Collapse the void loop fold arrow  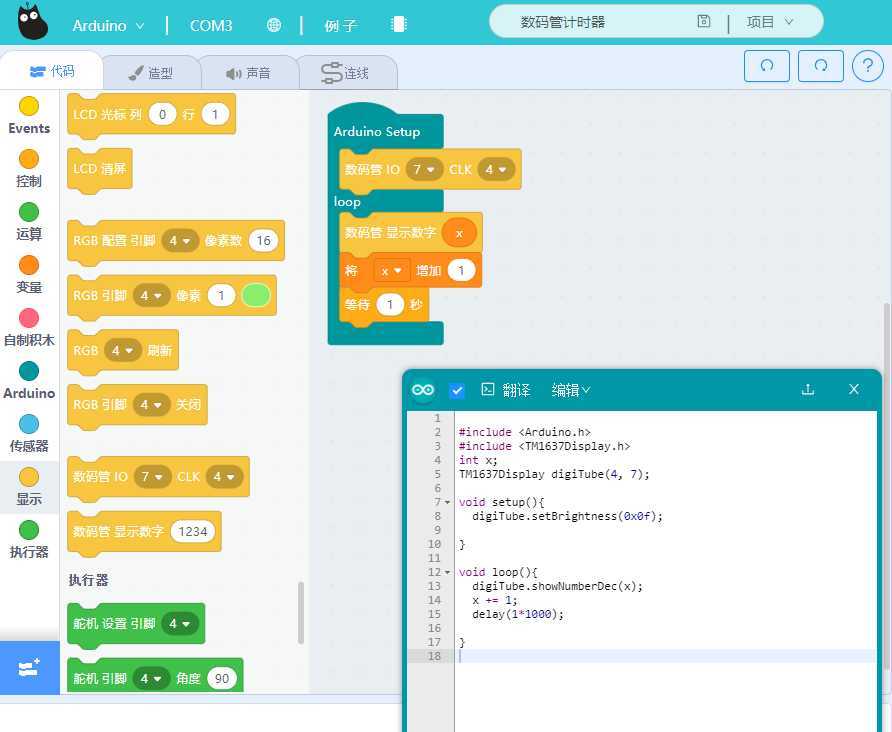tap(448, 572)
